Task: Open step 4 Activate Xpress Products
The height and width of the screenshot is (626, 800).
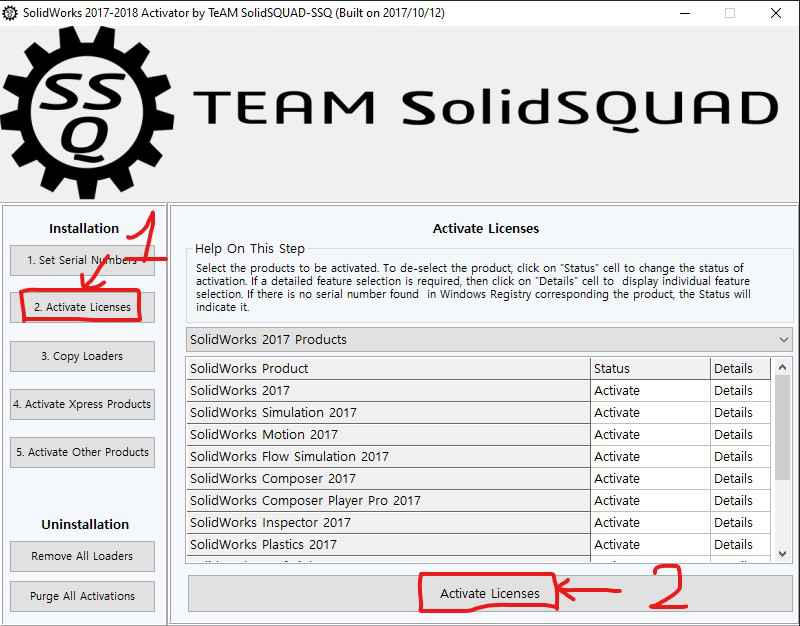Action: point(83,404)
